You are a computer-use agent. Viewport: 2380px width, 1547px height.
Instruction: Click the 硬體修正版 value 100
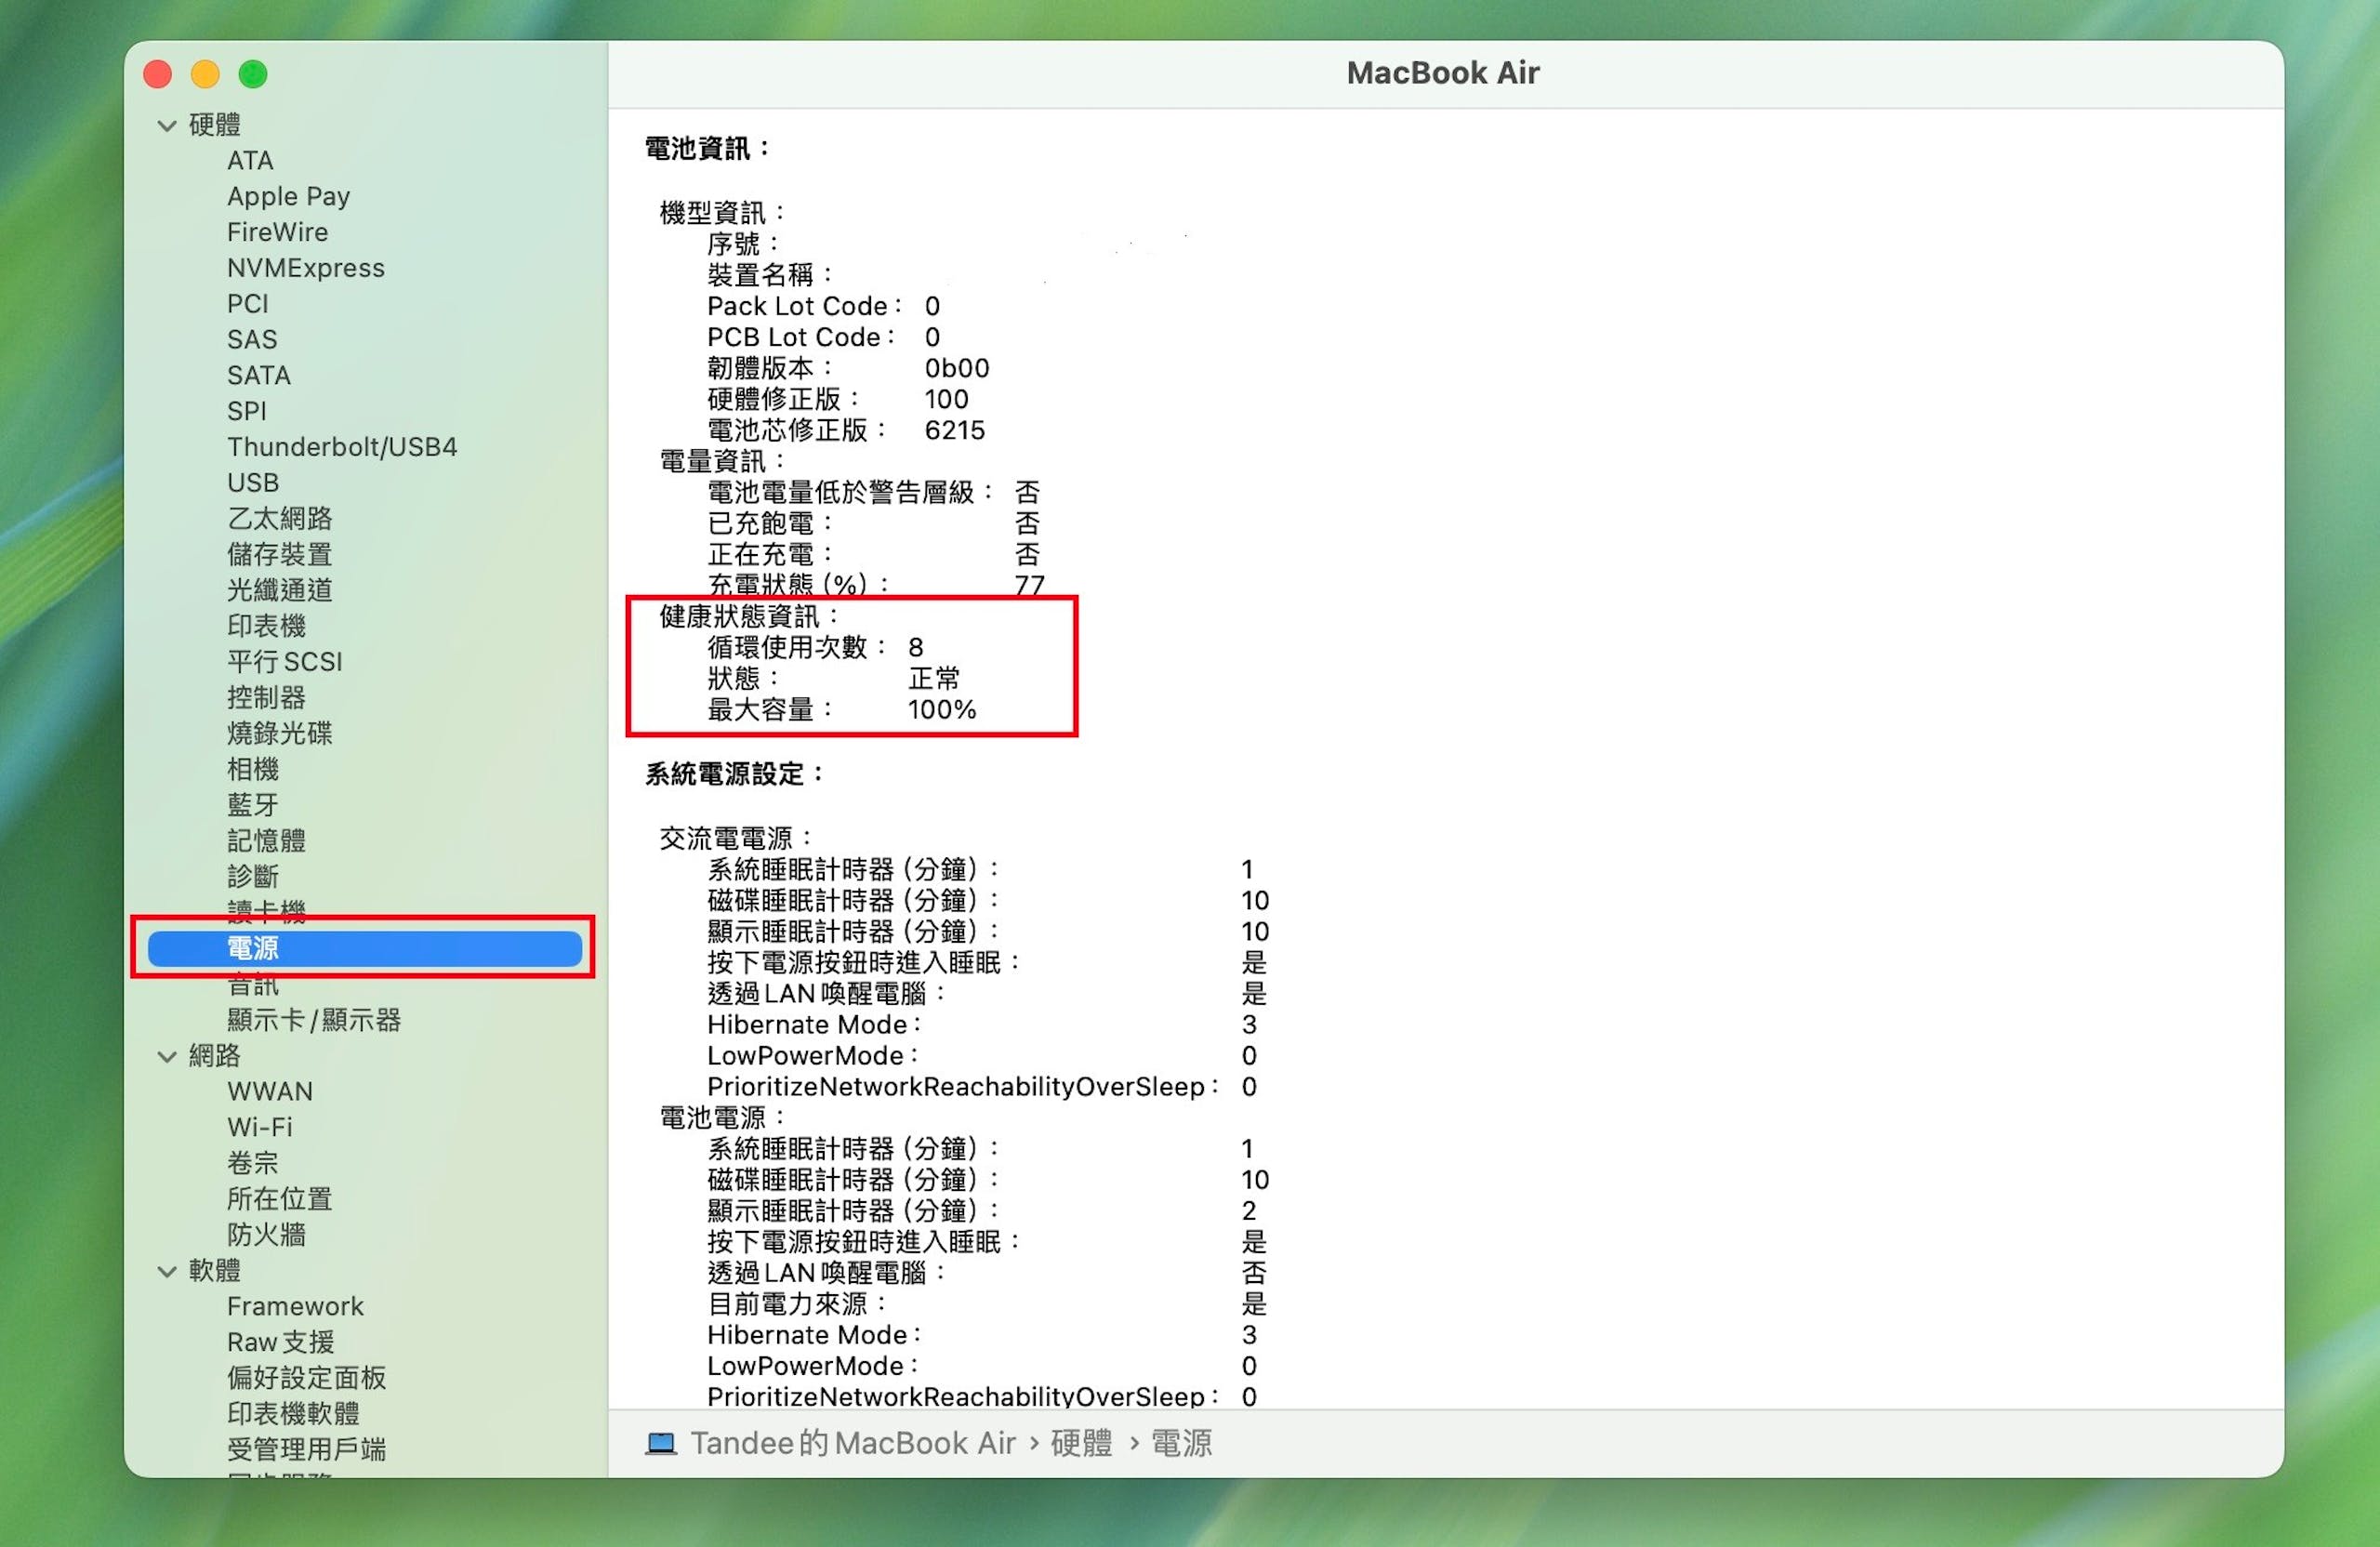coord(946,399)
